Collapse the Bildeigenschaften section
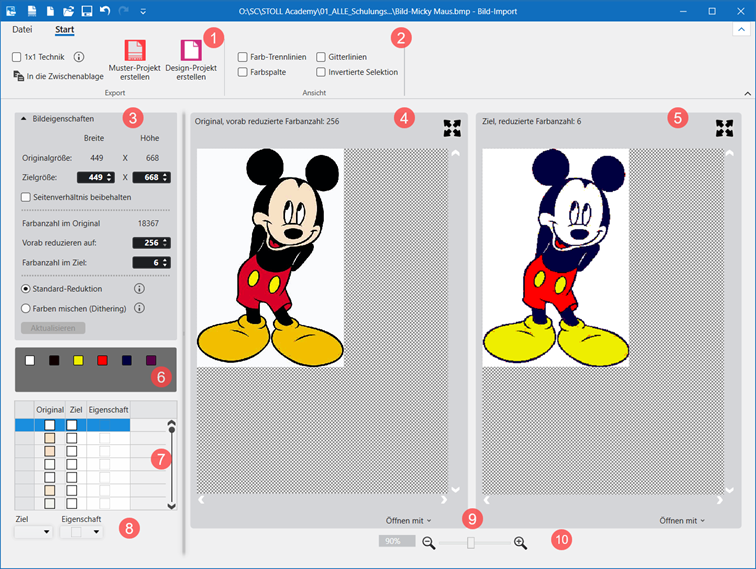The height and width of the screenshot is (569, 756). (24, 117)
